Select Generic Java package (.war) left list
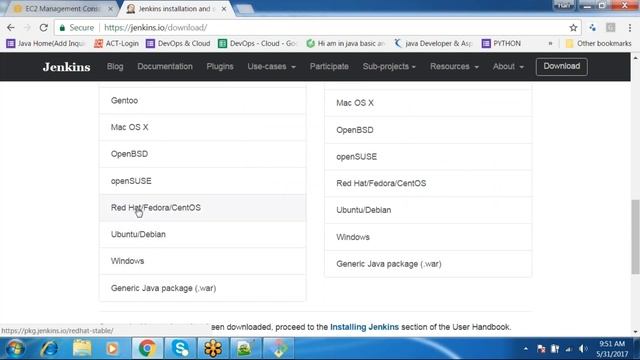Screen dimensions: 640x360 tap(202, 288)
